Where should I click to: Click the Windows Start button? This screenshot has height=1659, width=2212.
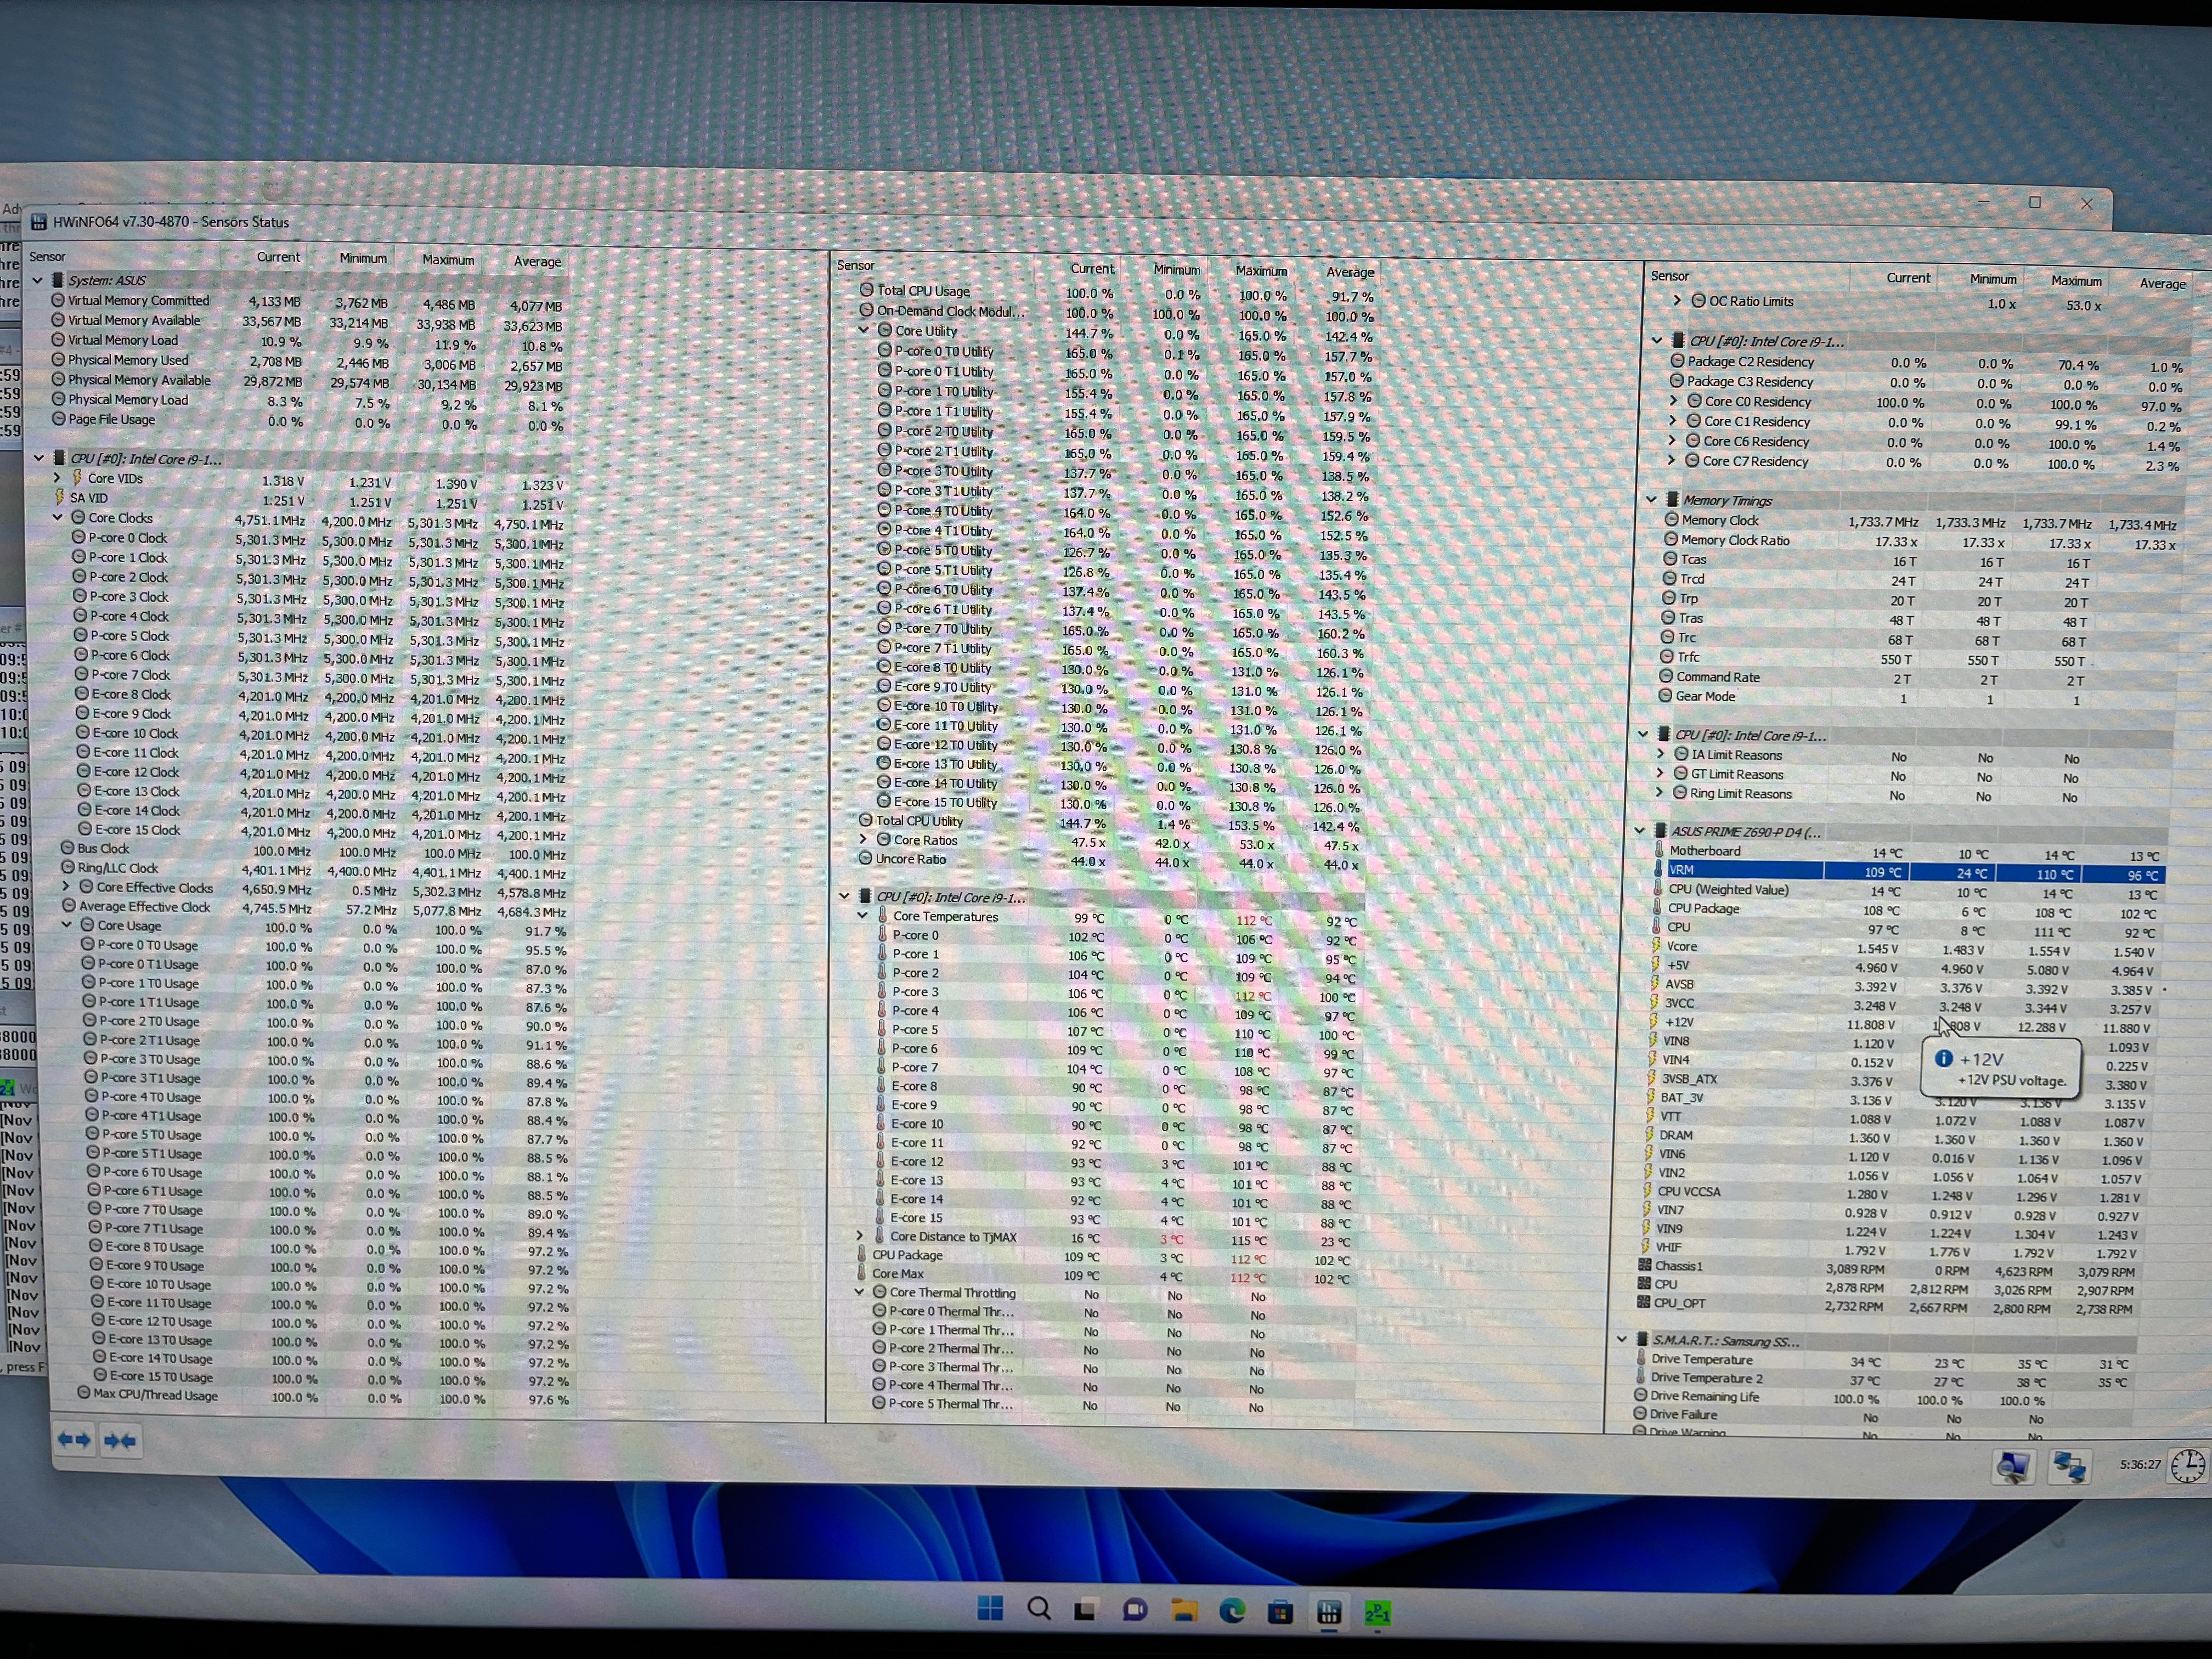[x=990, y=1608]
